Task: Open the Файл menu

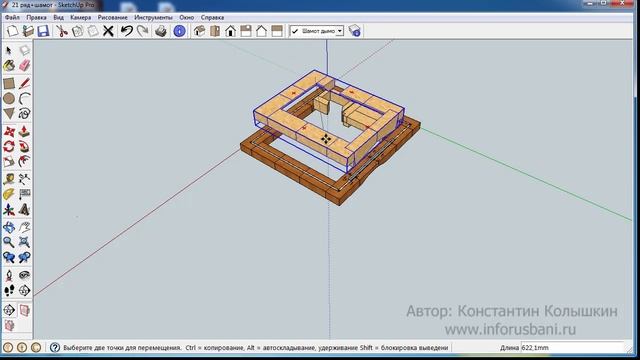Action: (12, 18)
